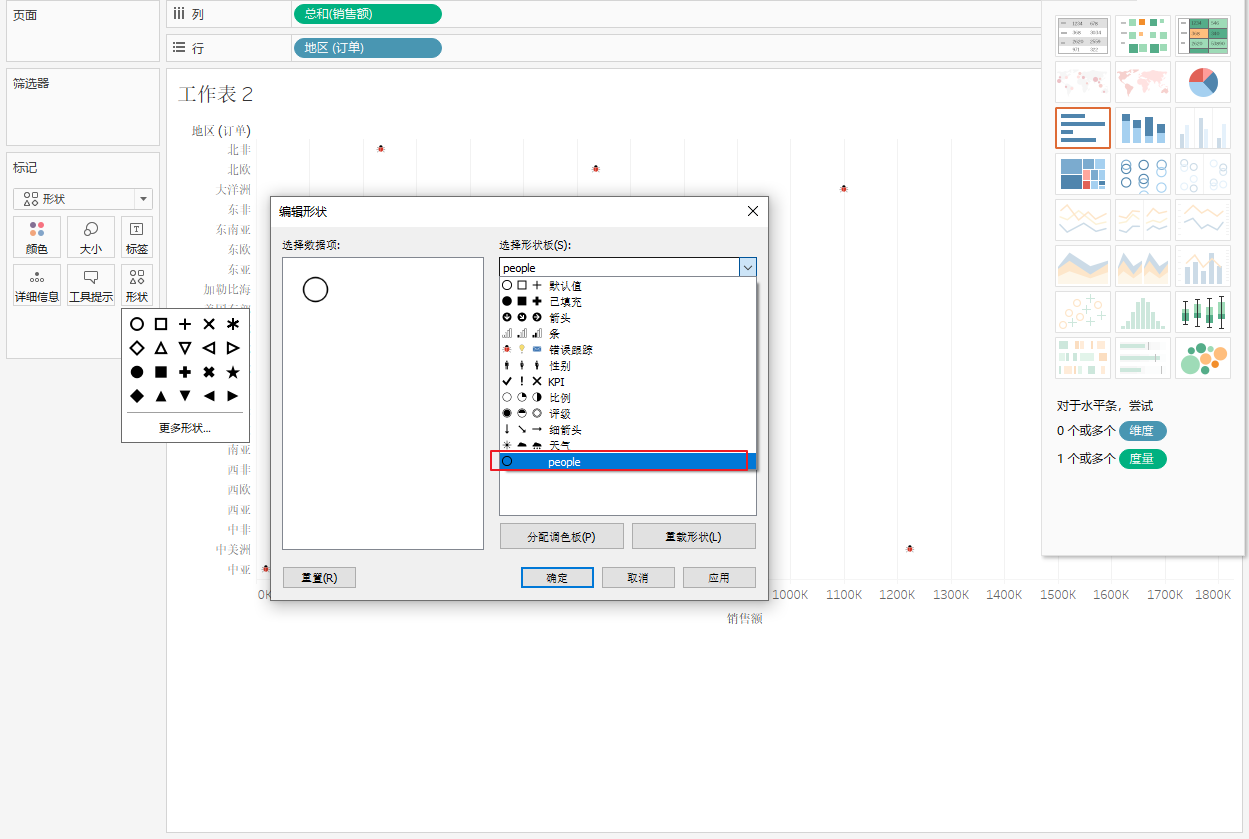Select the circle data item in dialog list
1249x839 pixels.
click(315, 290)
